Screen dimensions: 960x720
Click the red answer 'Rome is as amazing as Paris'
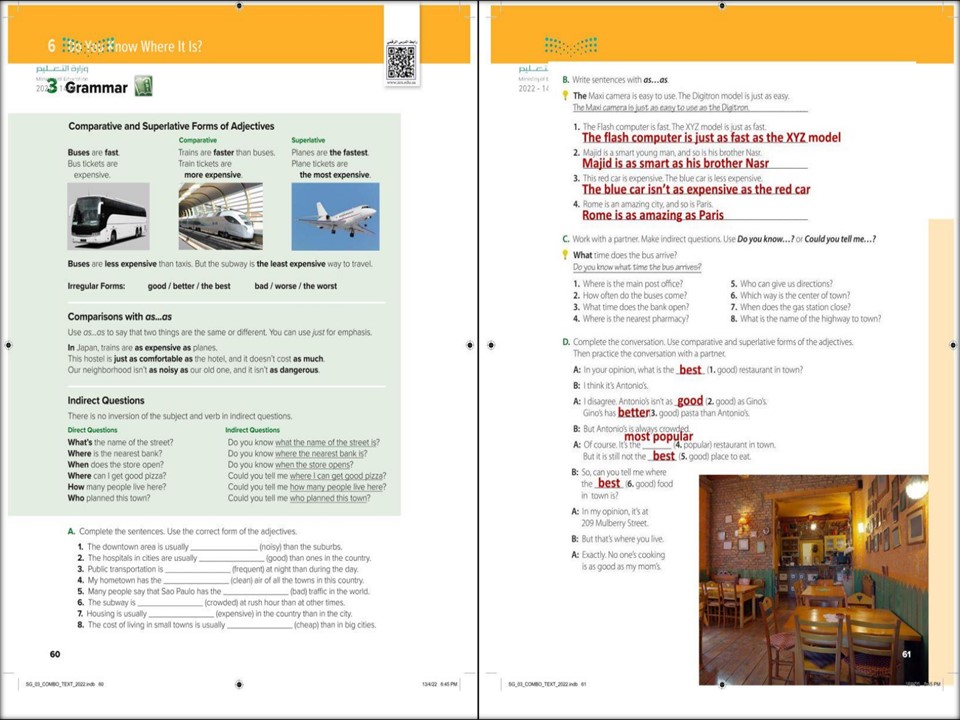(652, 215)
